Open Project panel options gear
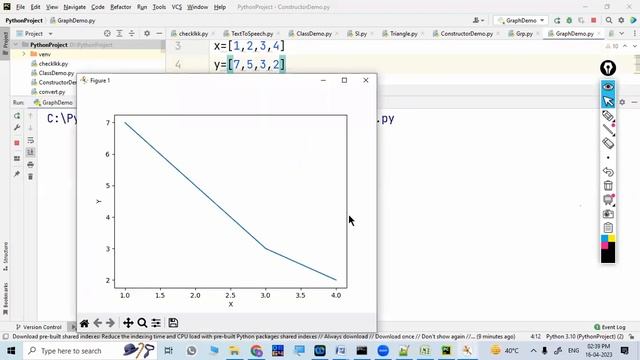The height and width of the screenshot is (360, 640). click(x=147, y=33)
